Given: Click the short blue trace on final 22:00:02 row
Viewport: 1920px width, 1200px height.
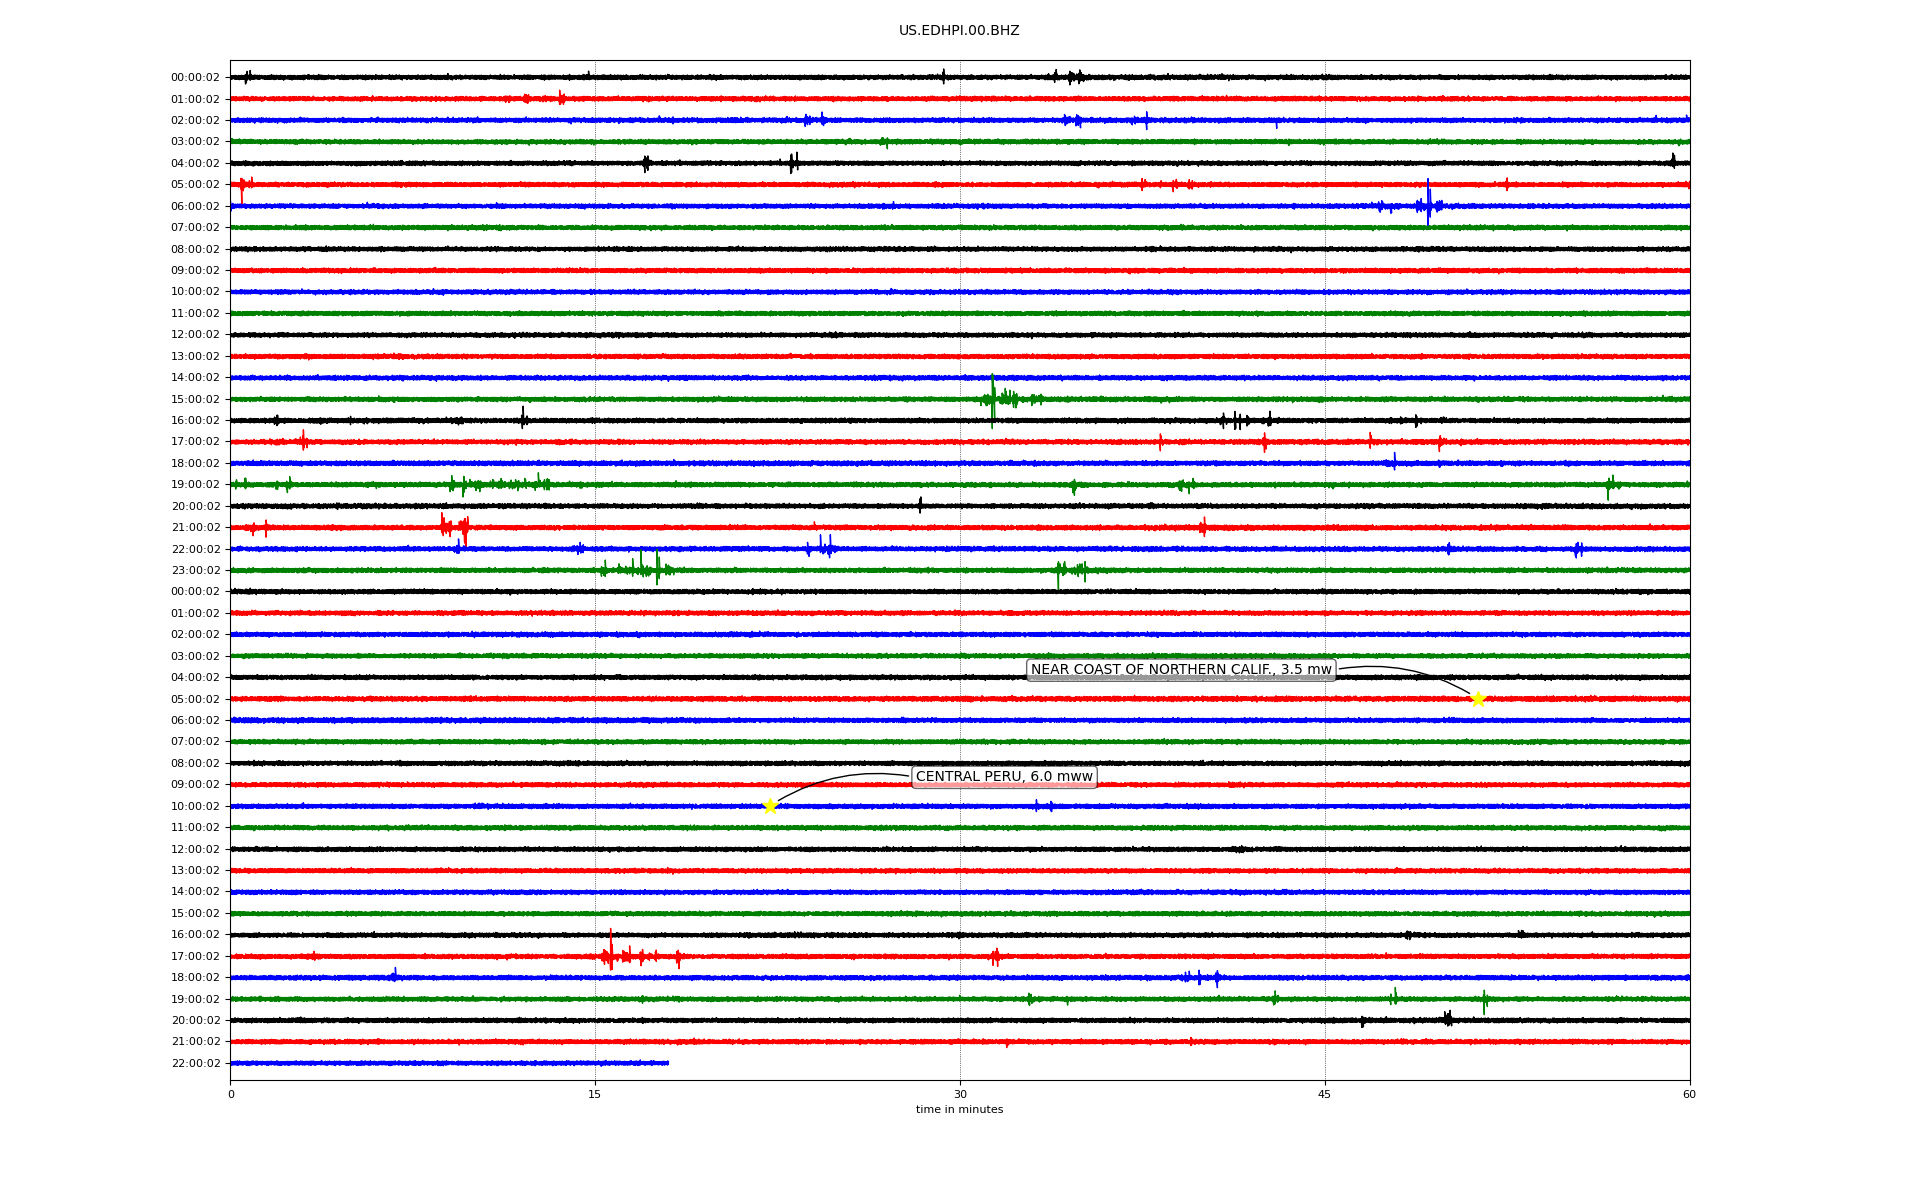Looking at the screenshot, I should 449,1063.
